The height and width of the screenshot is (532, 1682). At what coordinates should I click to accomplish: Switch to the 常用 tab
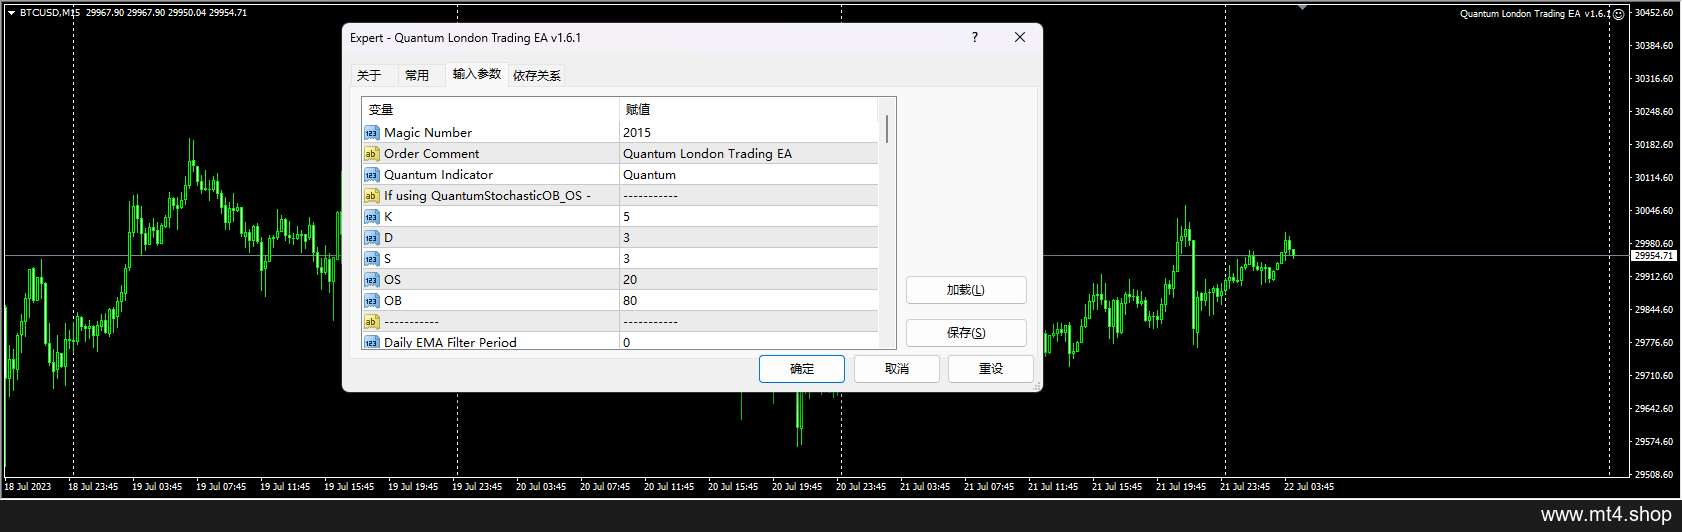coord(417,75)
